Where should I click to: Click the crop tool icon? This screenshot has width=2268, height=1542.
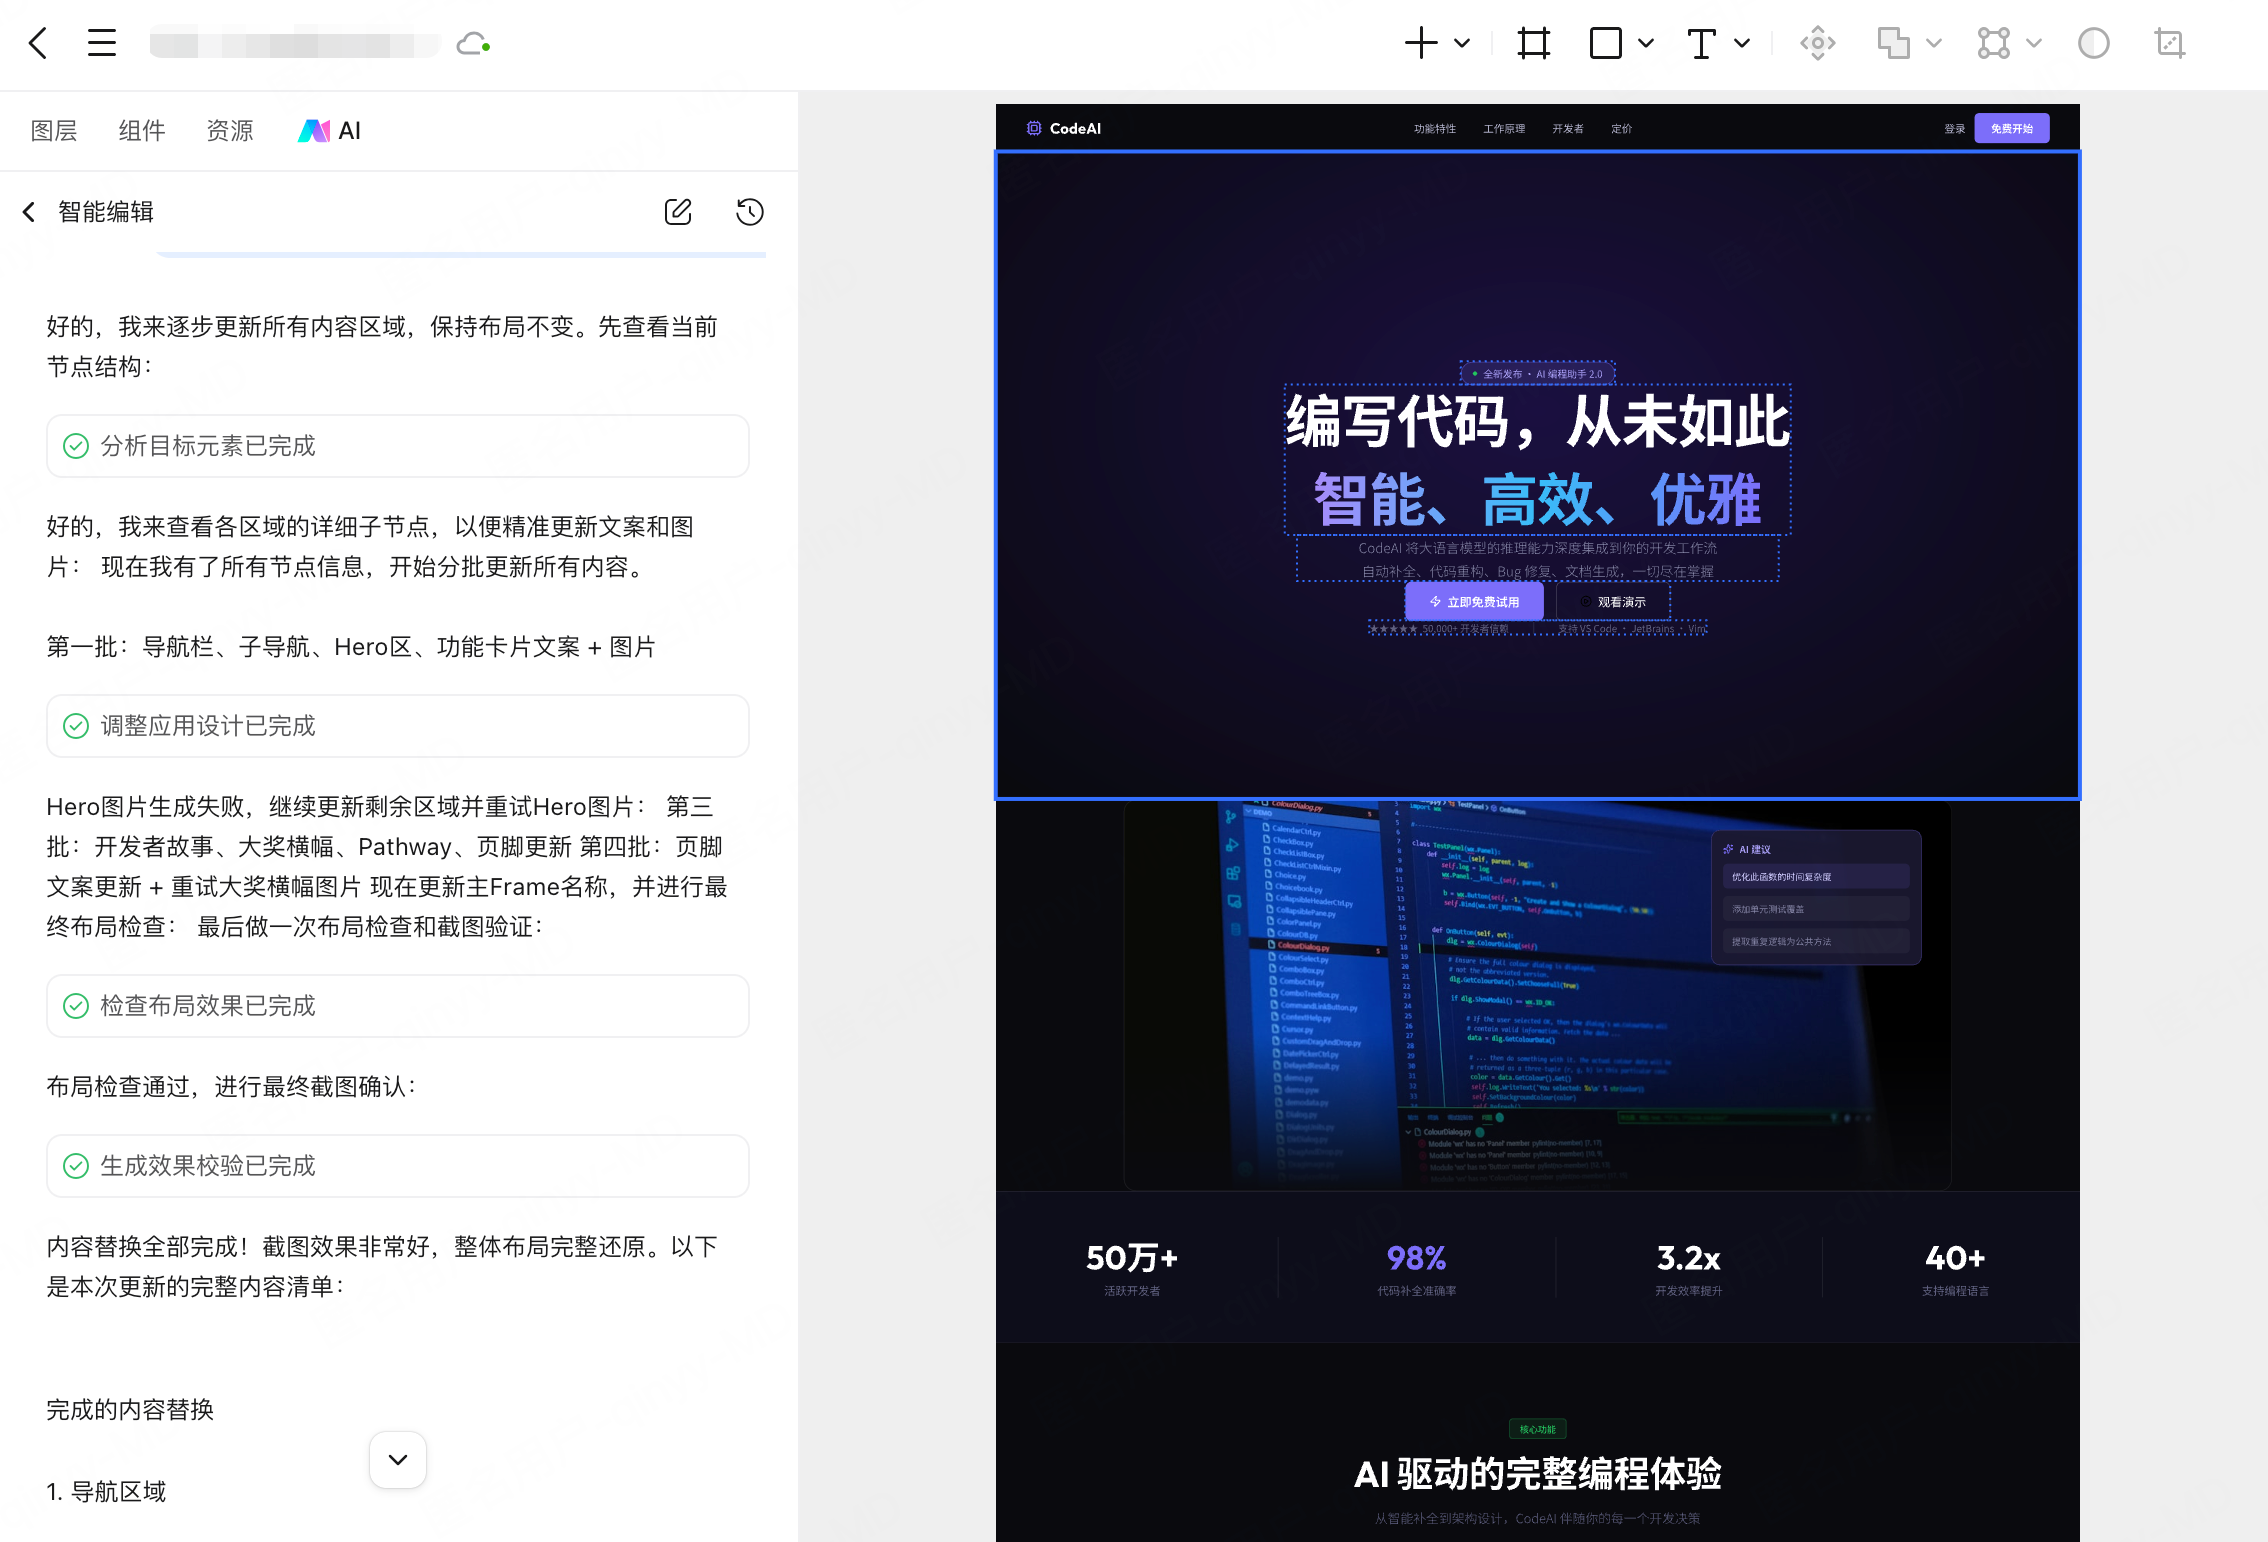coord(2169,43)
